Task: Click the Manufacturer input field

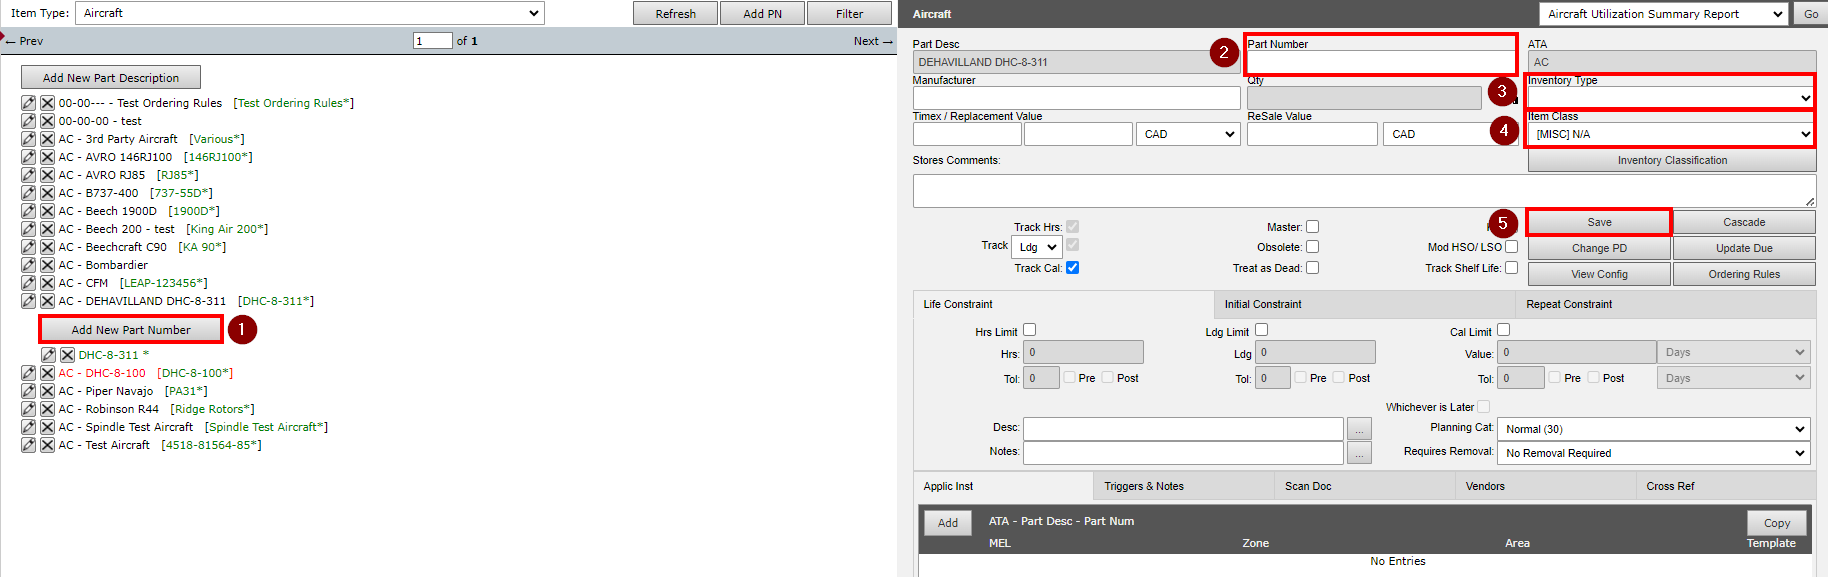Action: [x=1076, y=98]
